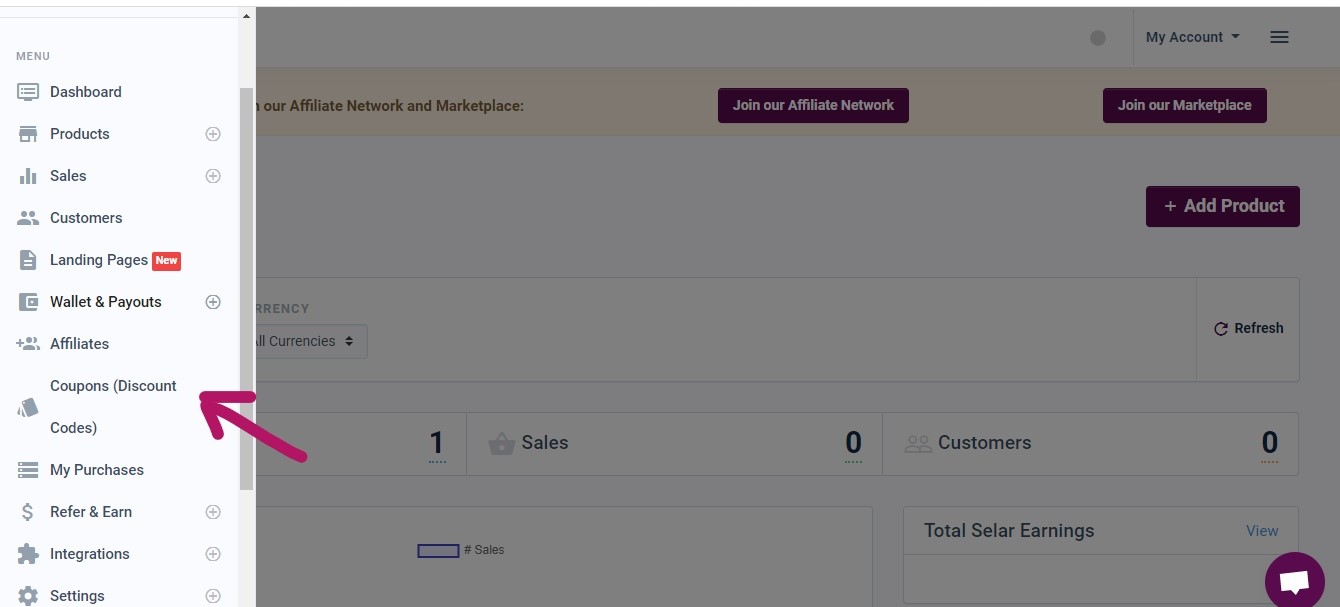Click the Coupons discount-codes icon

tap(27, 407)
